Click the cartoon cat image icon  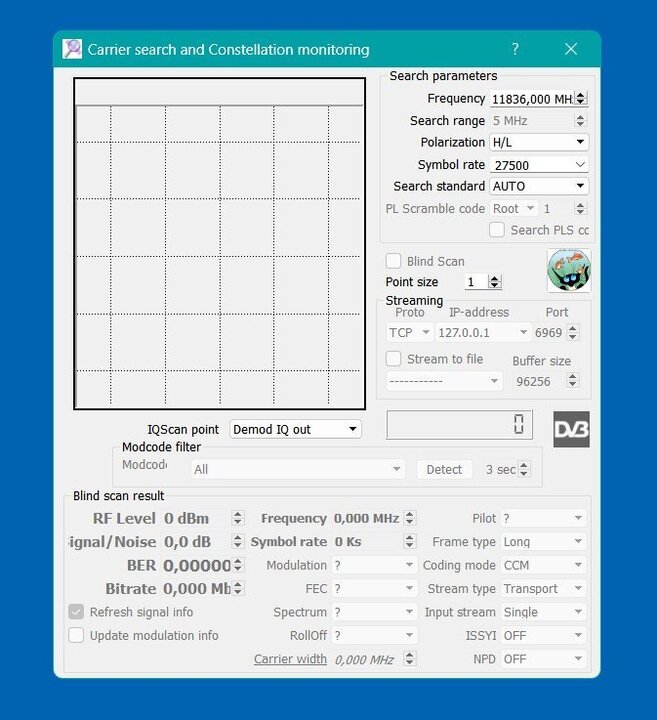click(x=569, y=271)
